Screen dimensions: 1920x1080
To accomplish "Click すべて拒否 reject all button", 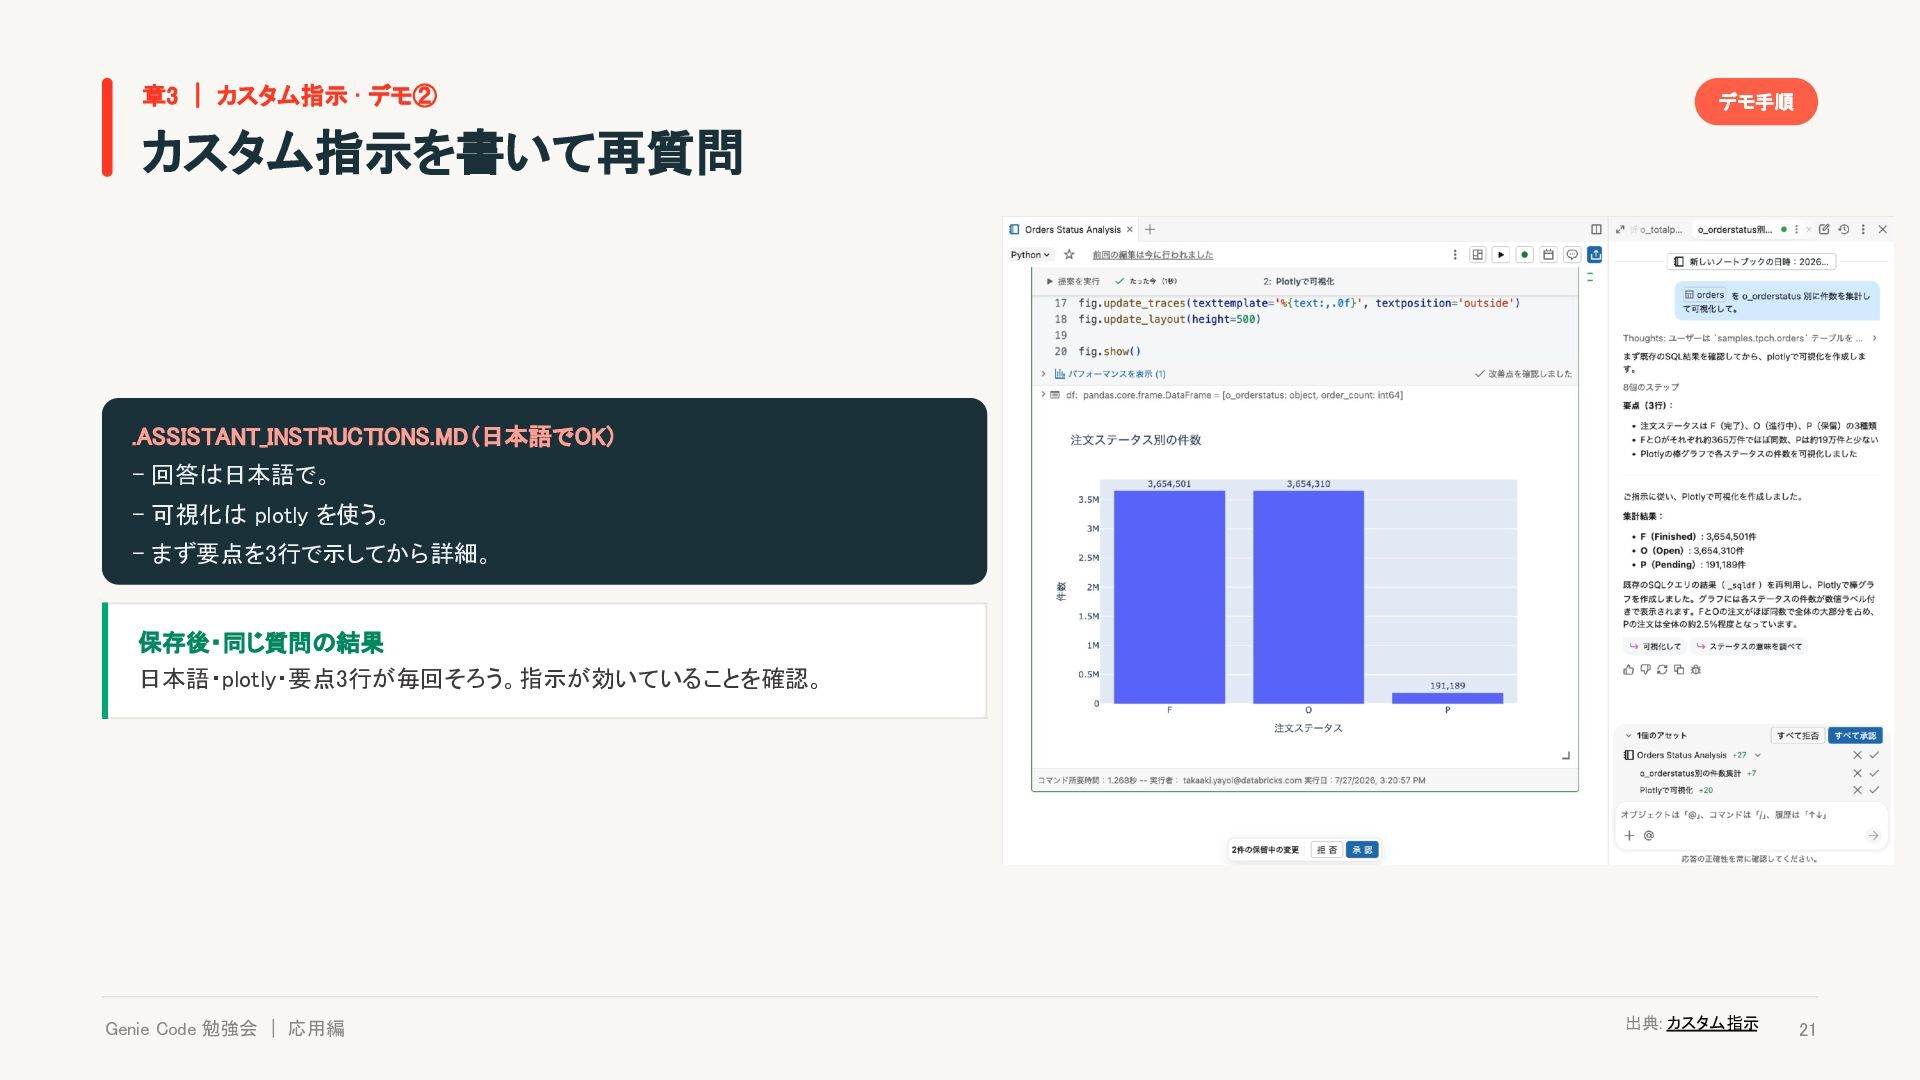I will [1798, 735].
